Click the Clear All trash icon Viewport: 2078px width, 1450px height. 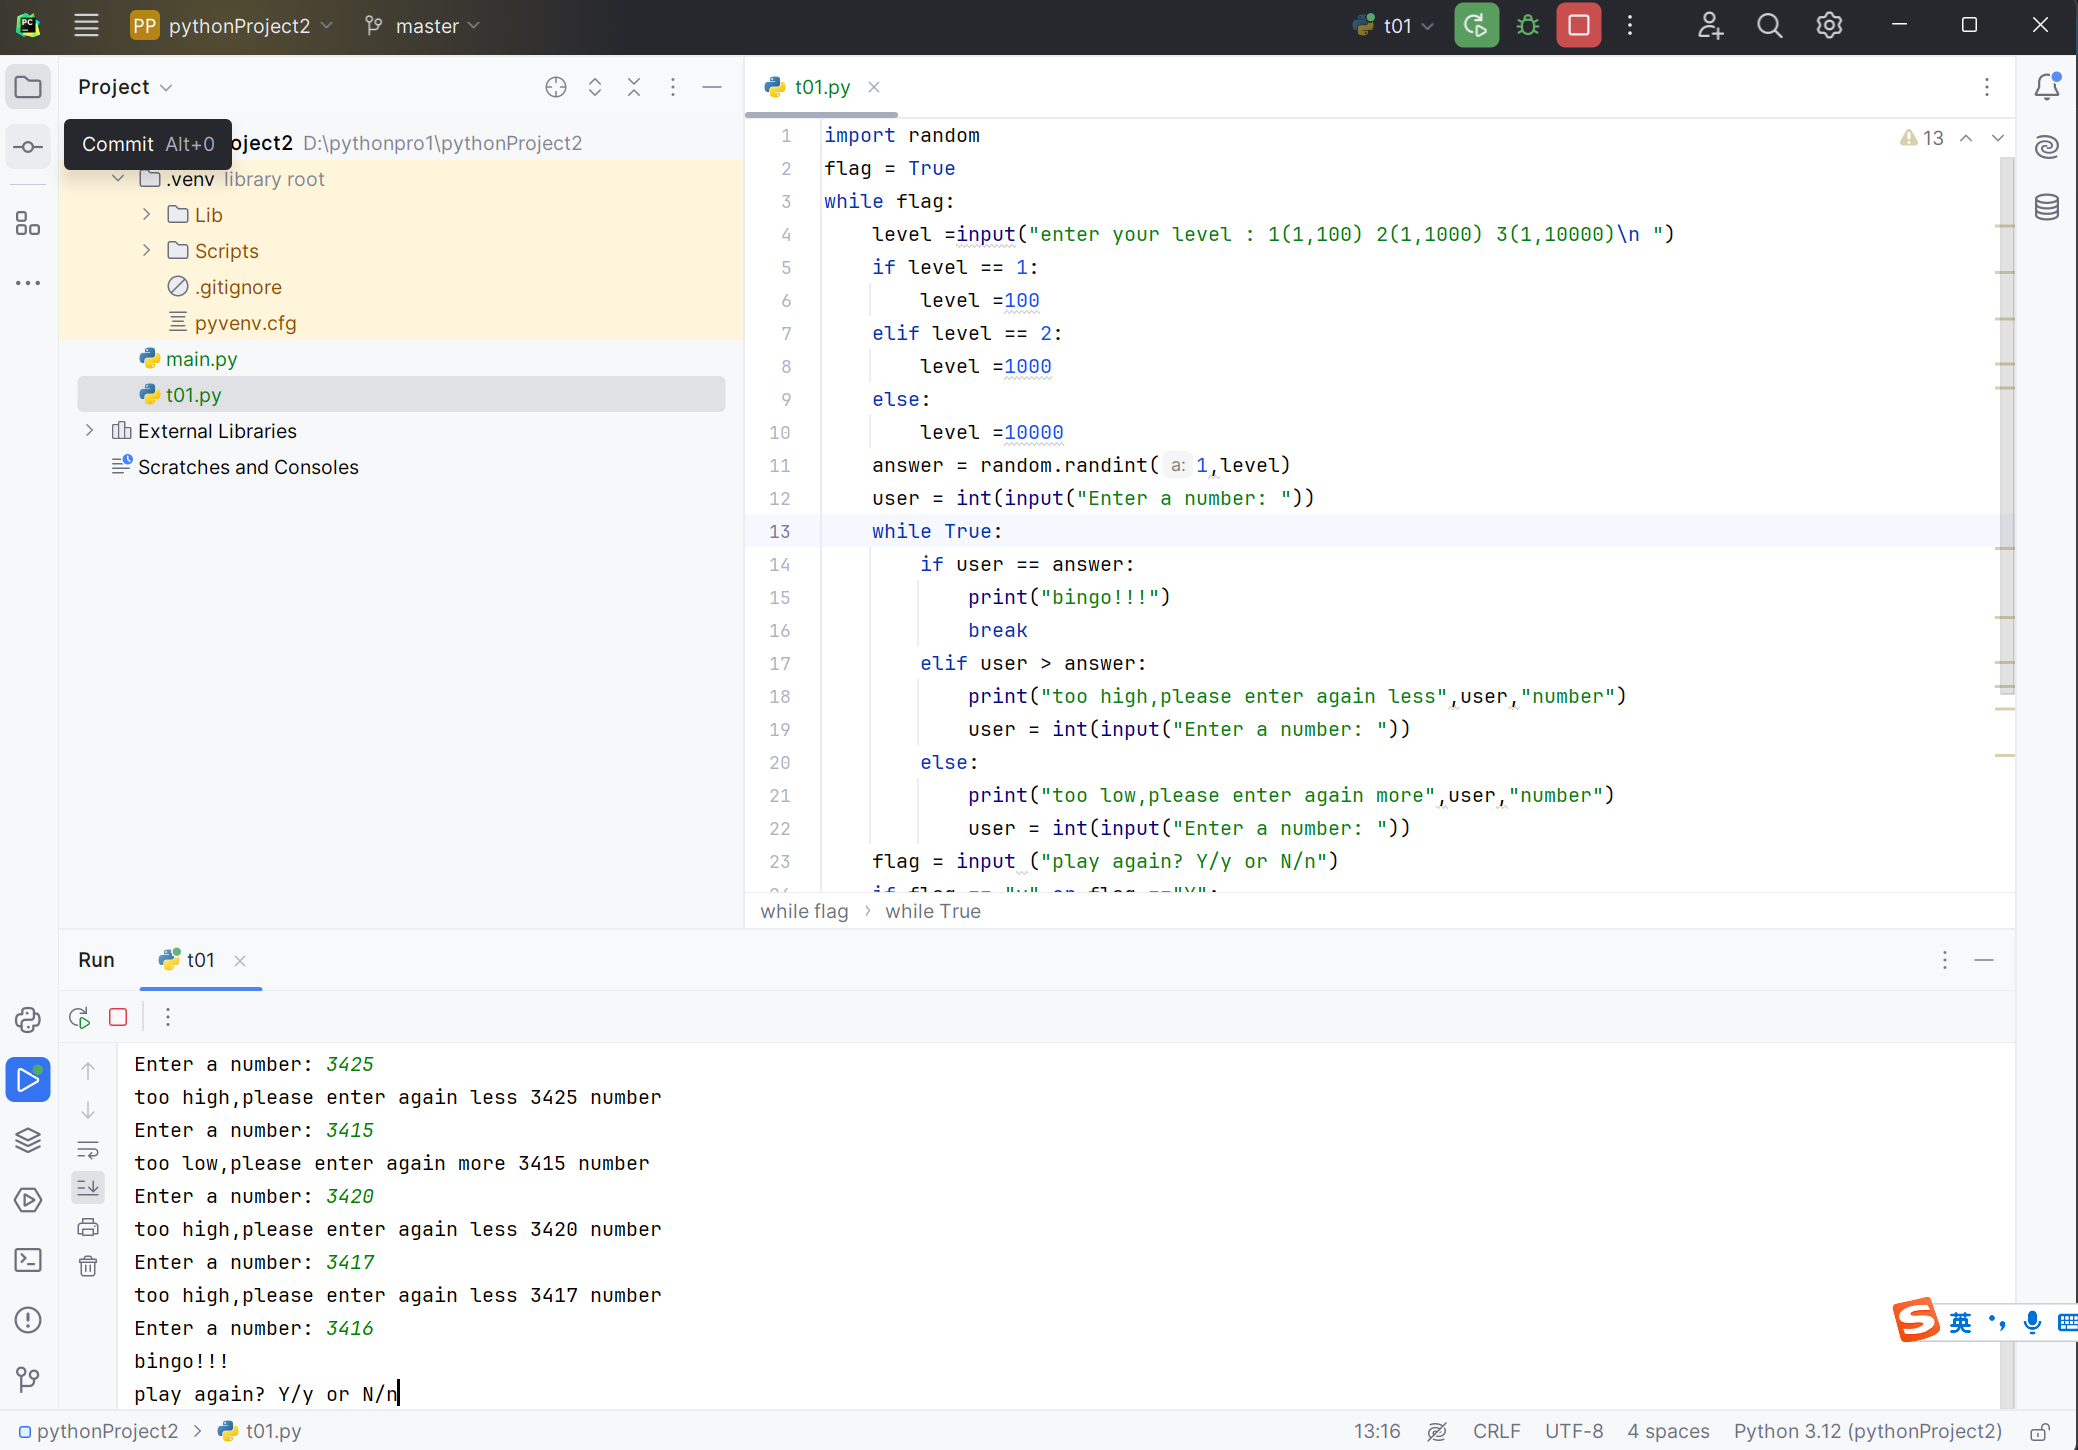[x=88, y=1266]
